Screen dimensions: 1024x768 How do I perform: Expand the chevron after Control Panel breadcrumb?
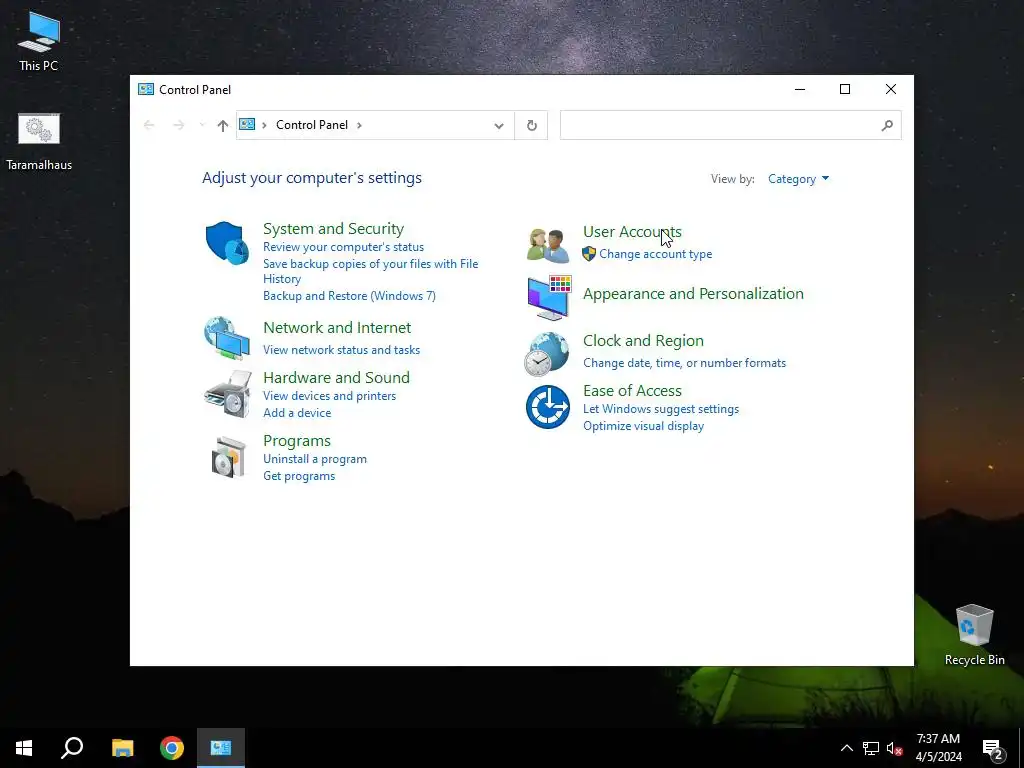click(x=359, y=125)
